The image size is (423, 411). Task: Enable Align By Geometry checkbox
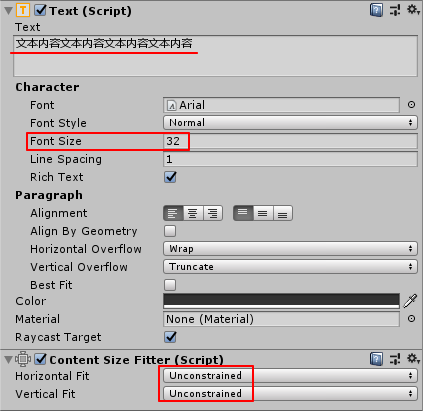tap(170, 231)
